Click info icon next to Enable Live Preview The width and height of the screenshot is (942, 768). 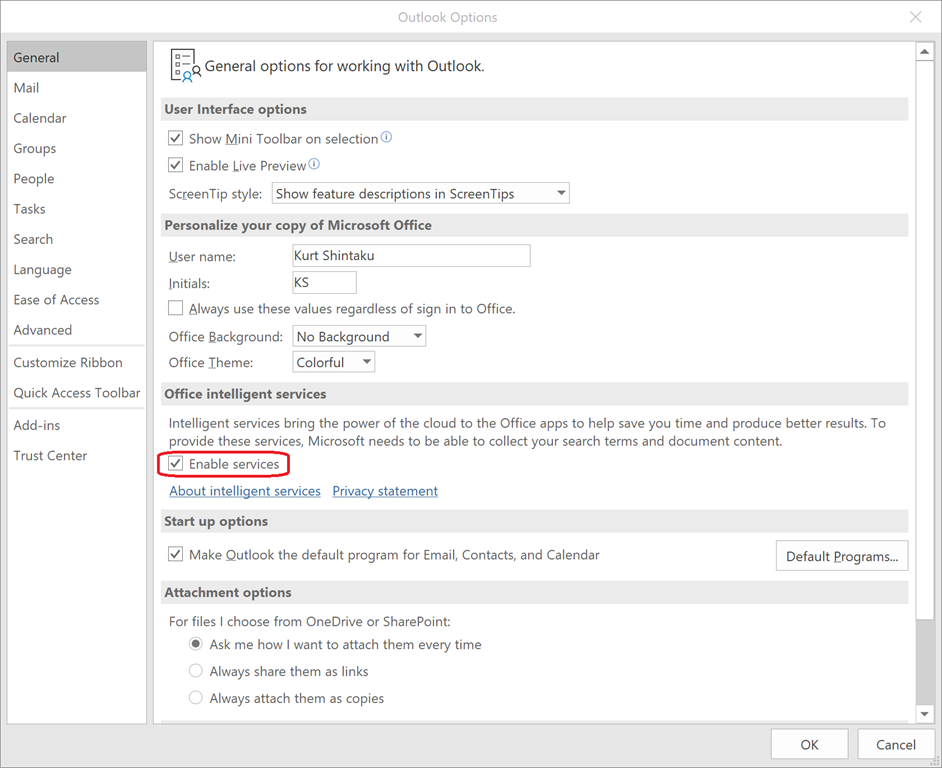tap(314, 164)
